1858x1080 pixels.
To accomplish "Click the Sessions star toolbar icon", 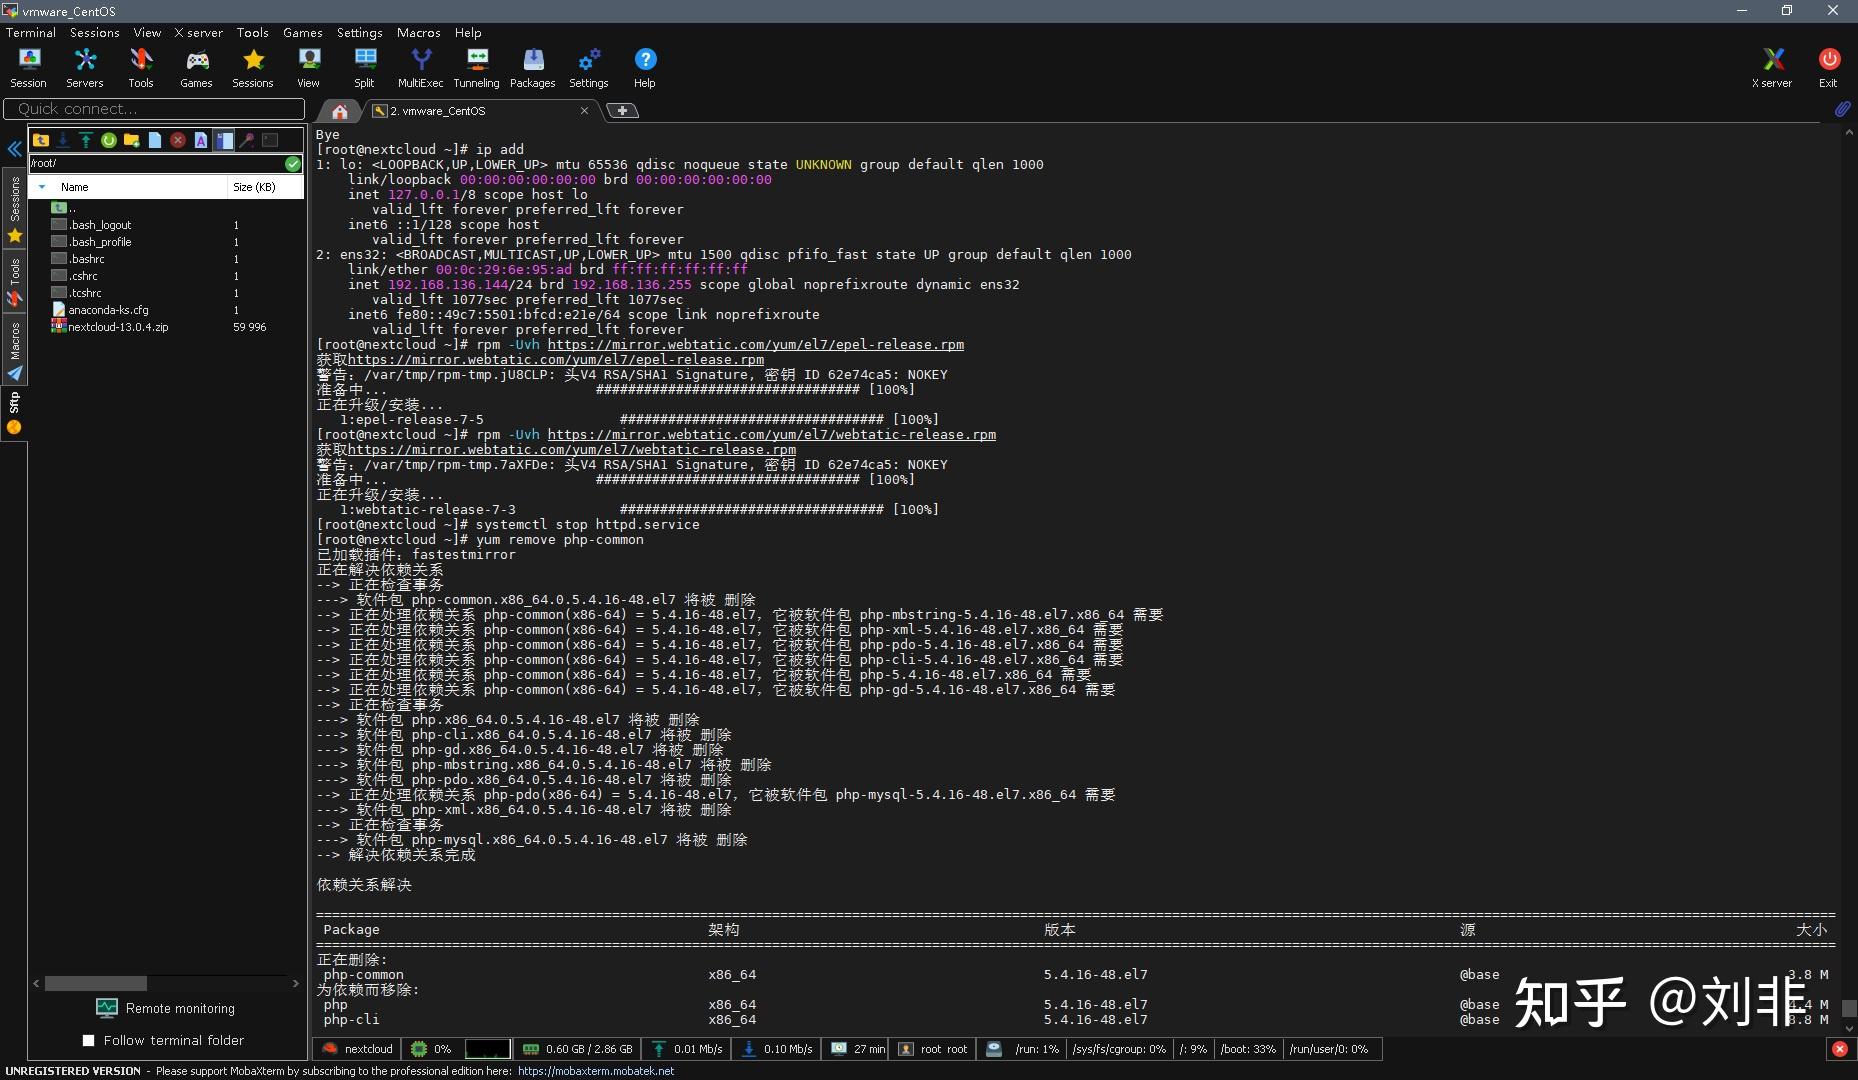I will pyautogui.click(x=253, y=68).
